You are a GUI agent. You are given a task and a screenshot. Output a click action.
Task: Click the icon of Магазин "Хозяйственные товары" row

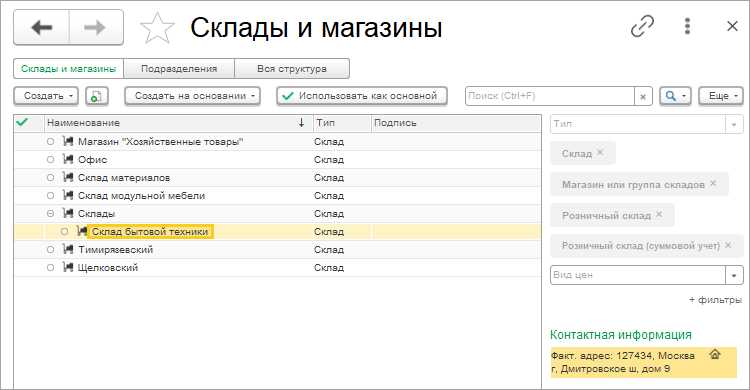point(68,142)
